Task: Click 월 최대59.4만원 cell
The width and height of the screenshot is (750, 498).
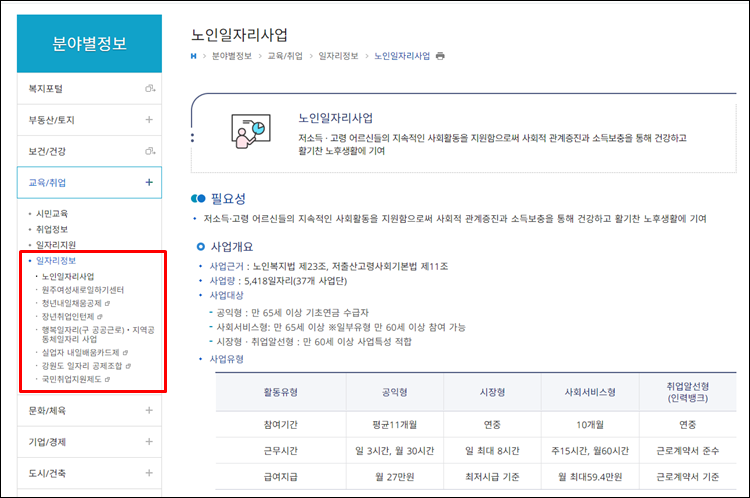Action: point(590,477)
